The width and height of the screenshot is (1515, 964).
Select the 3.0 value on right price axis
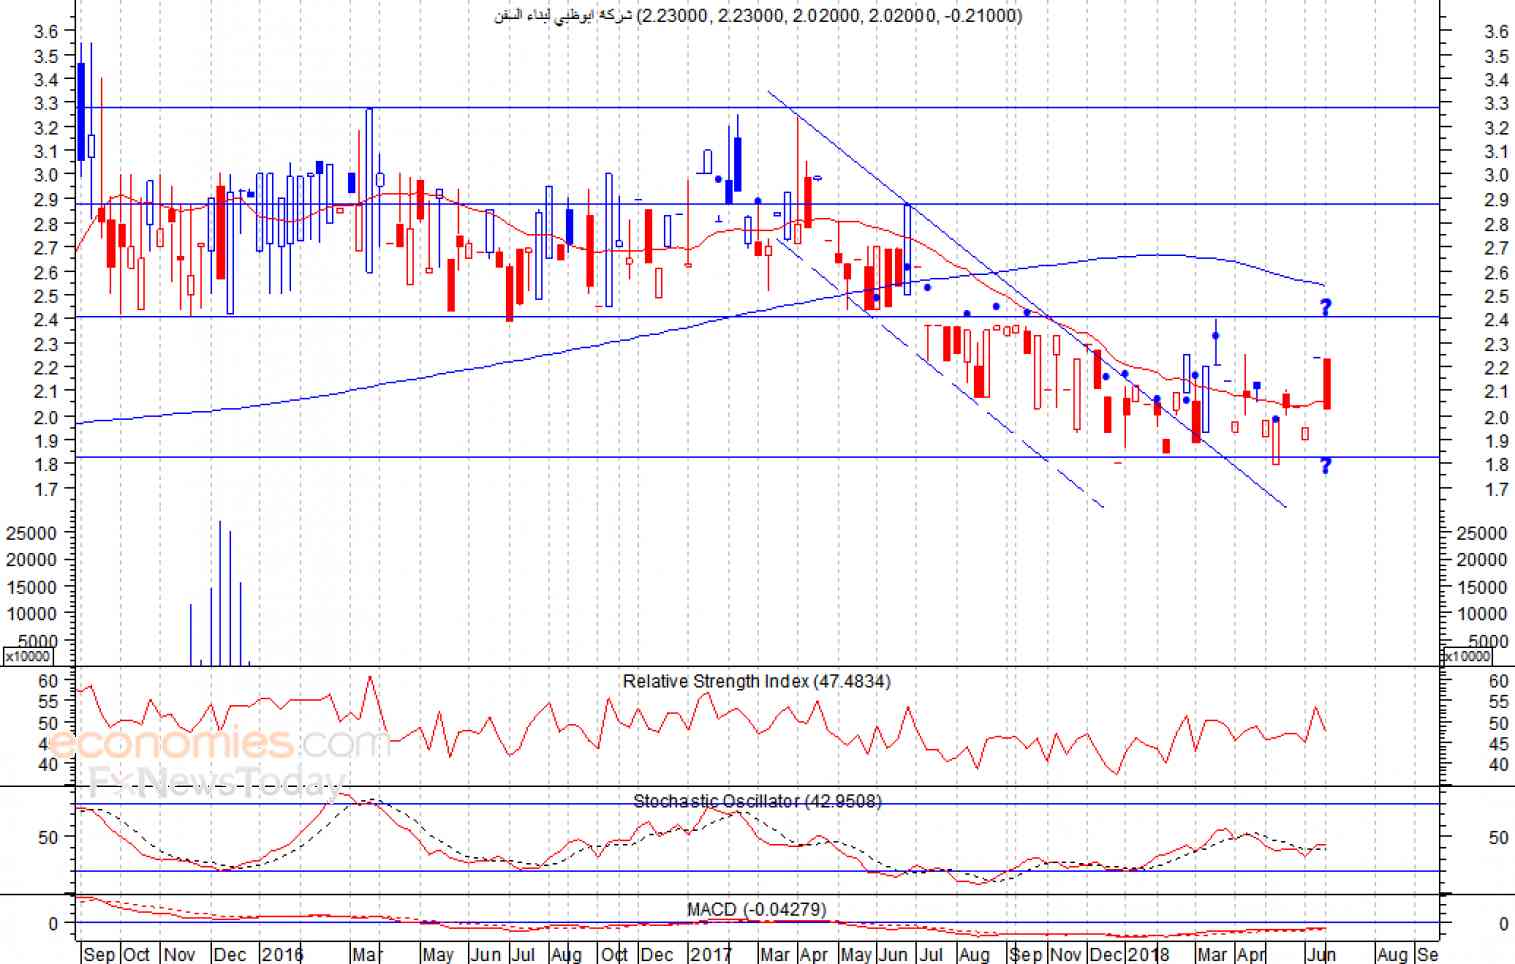[1496, 176]
